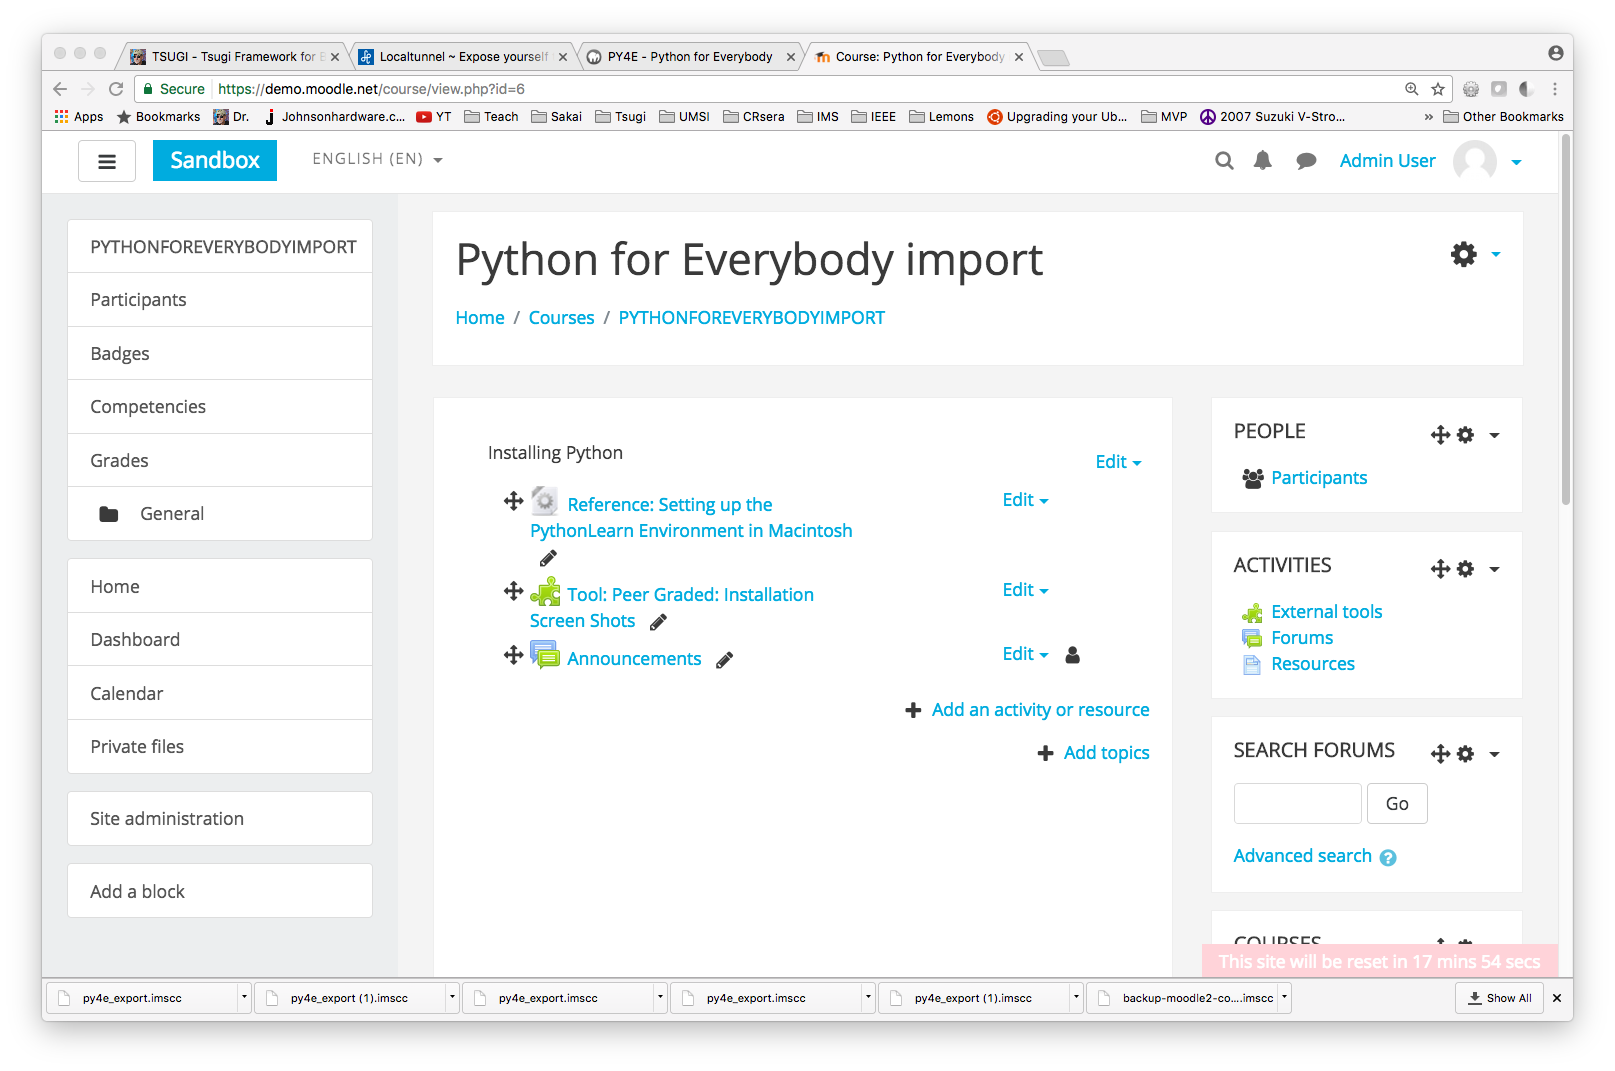1615x1071 pixels.
Task: Switch to PY4E Python for Everybody tab
Action: pyautogui.click(x=690, y=57)
